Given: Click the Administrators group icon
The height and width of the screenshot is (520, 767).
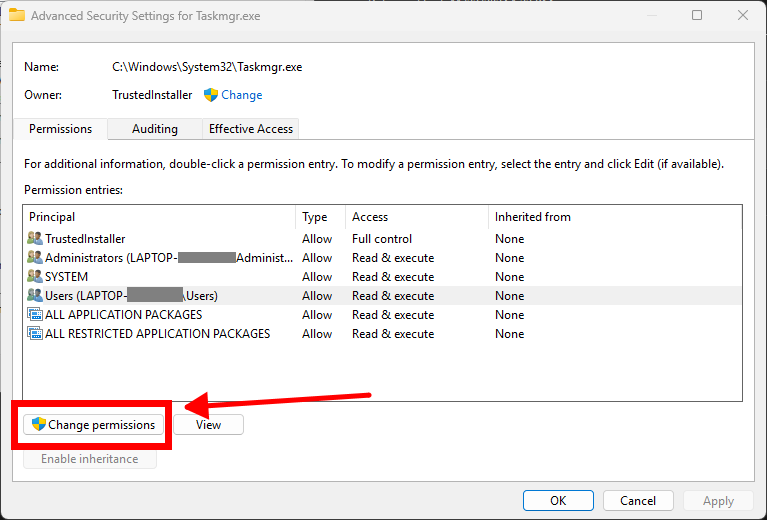Looking at the screenshot, I should pos(35,258).
